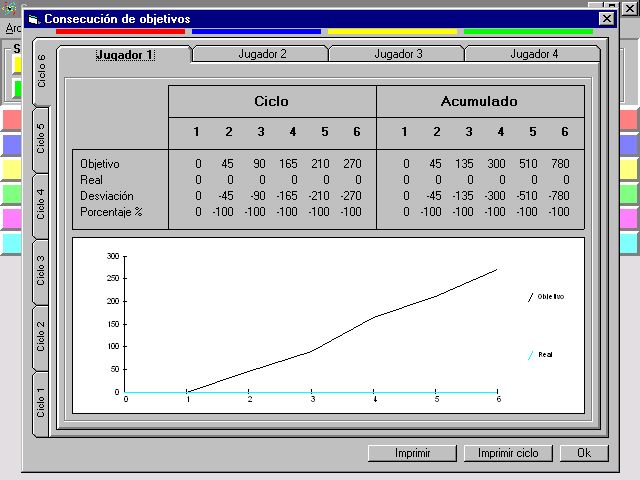
Task: Switch to the Ciclo 5 vertical tab
Action: click(x=42, y=137)
